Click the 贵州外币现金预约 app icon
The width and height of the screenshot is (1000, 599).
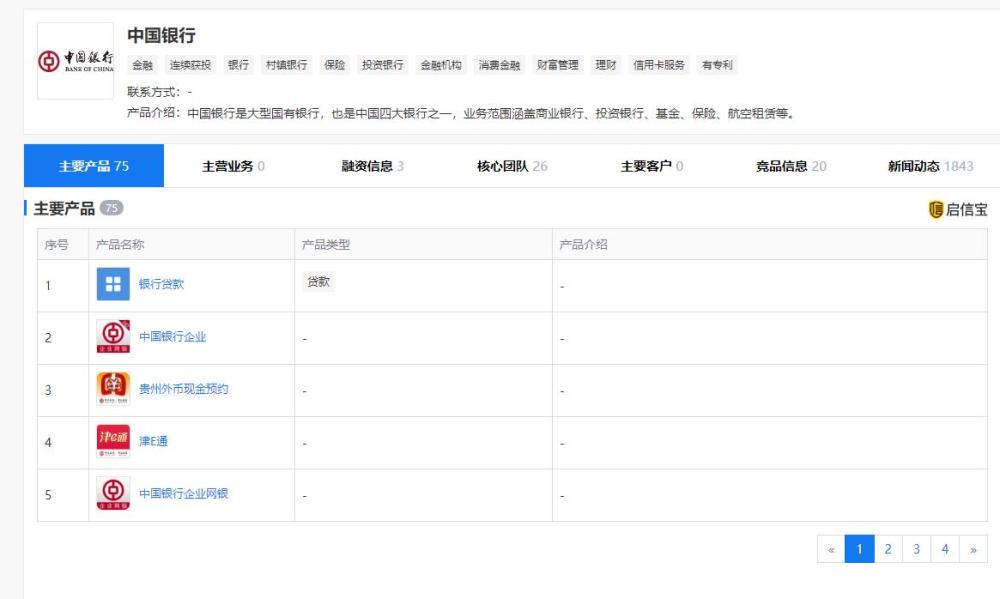(x=113, y=388)
